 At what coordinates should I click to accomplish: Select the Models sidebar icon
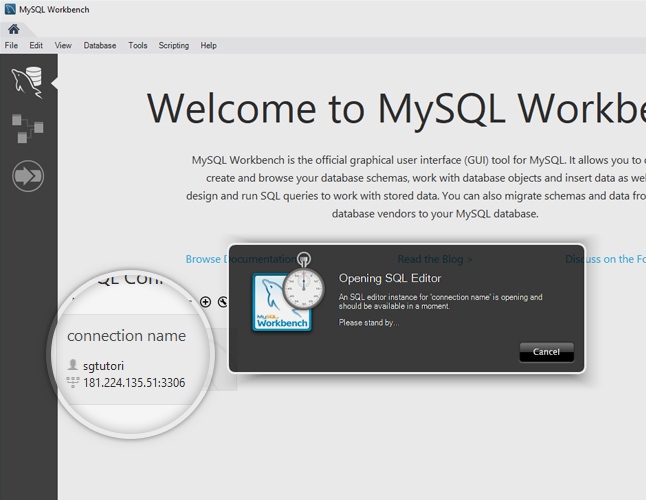coord(28,129)
